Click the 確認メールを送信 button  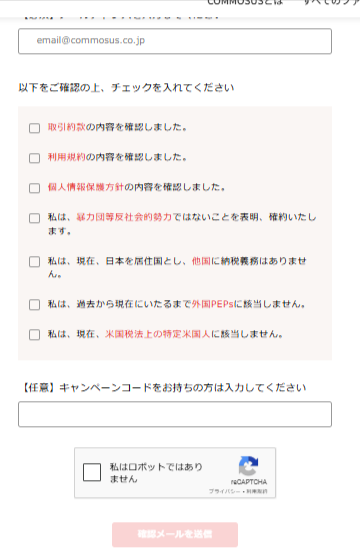175,534
